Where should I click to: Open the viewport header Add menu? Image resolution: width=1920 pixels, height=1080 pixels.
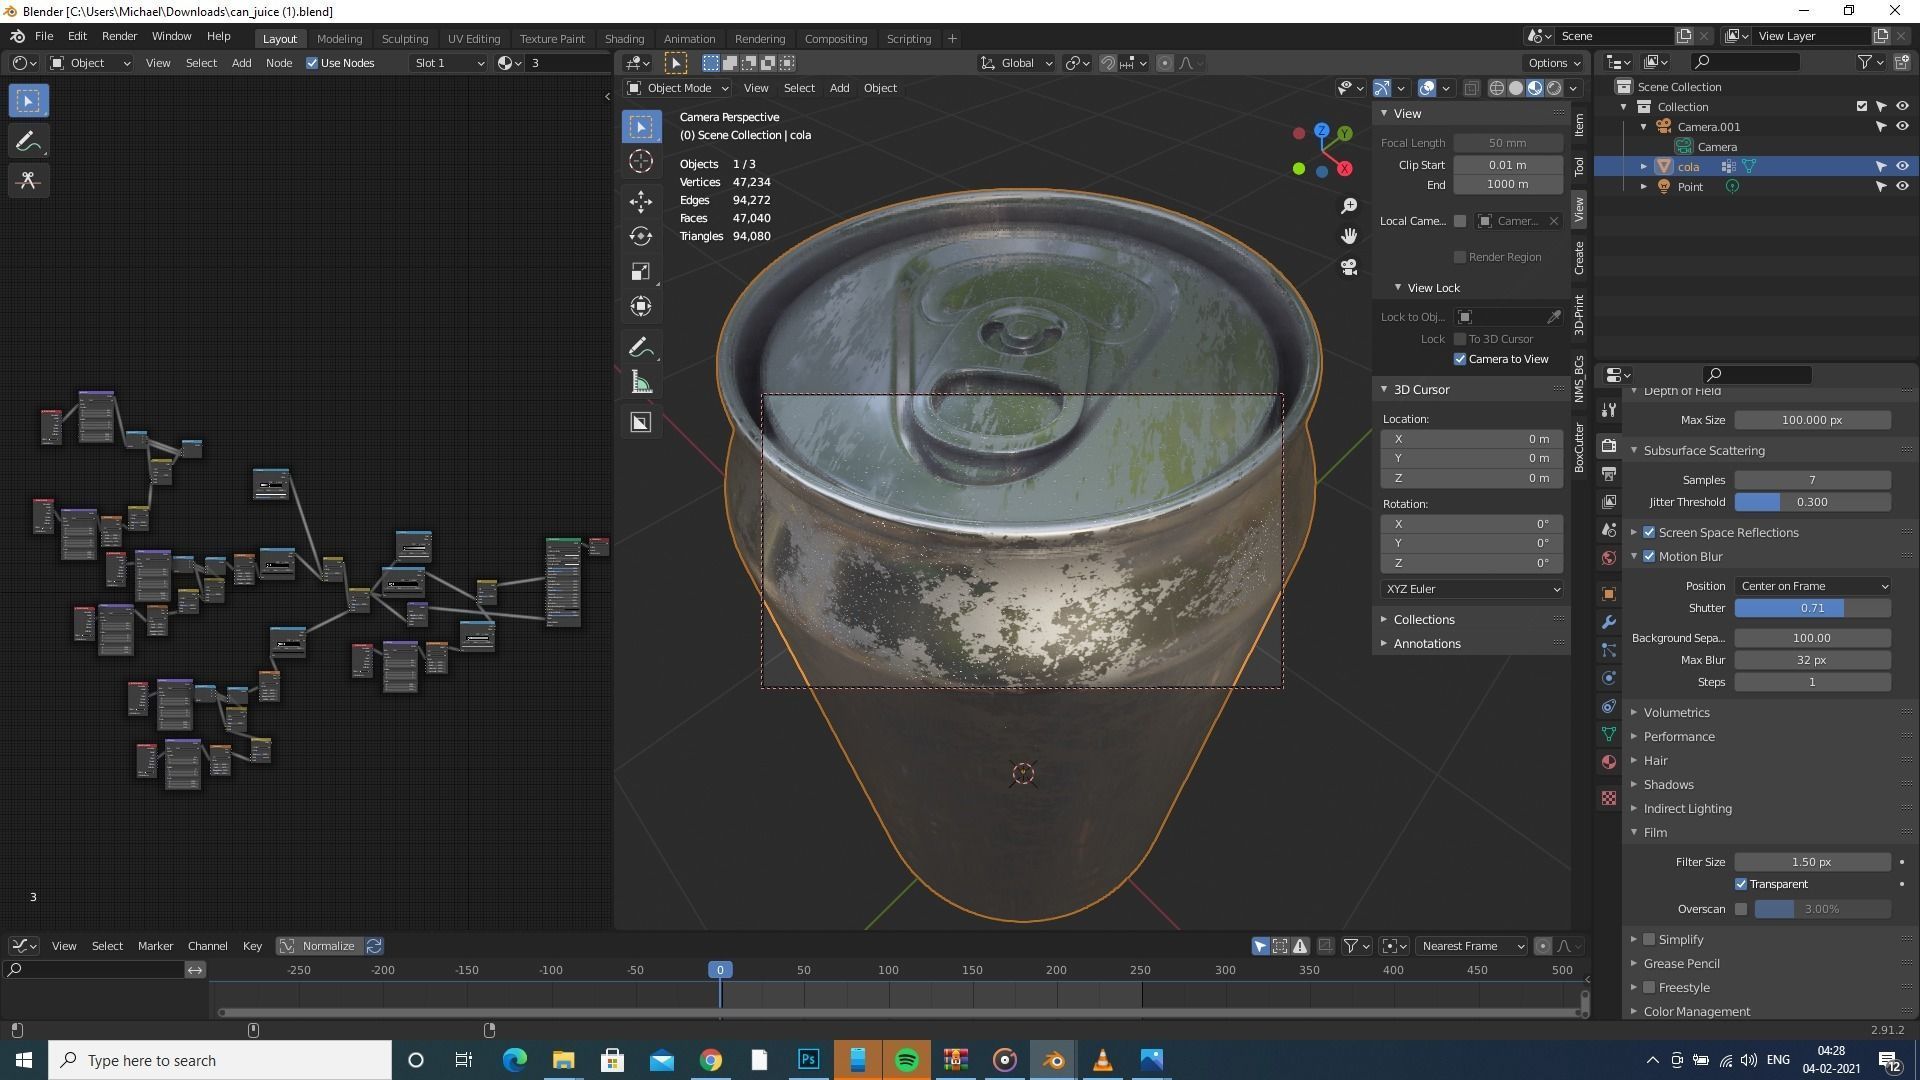coord(839,88)
